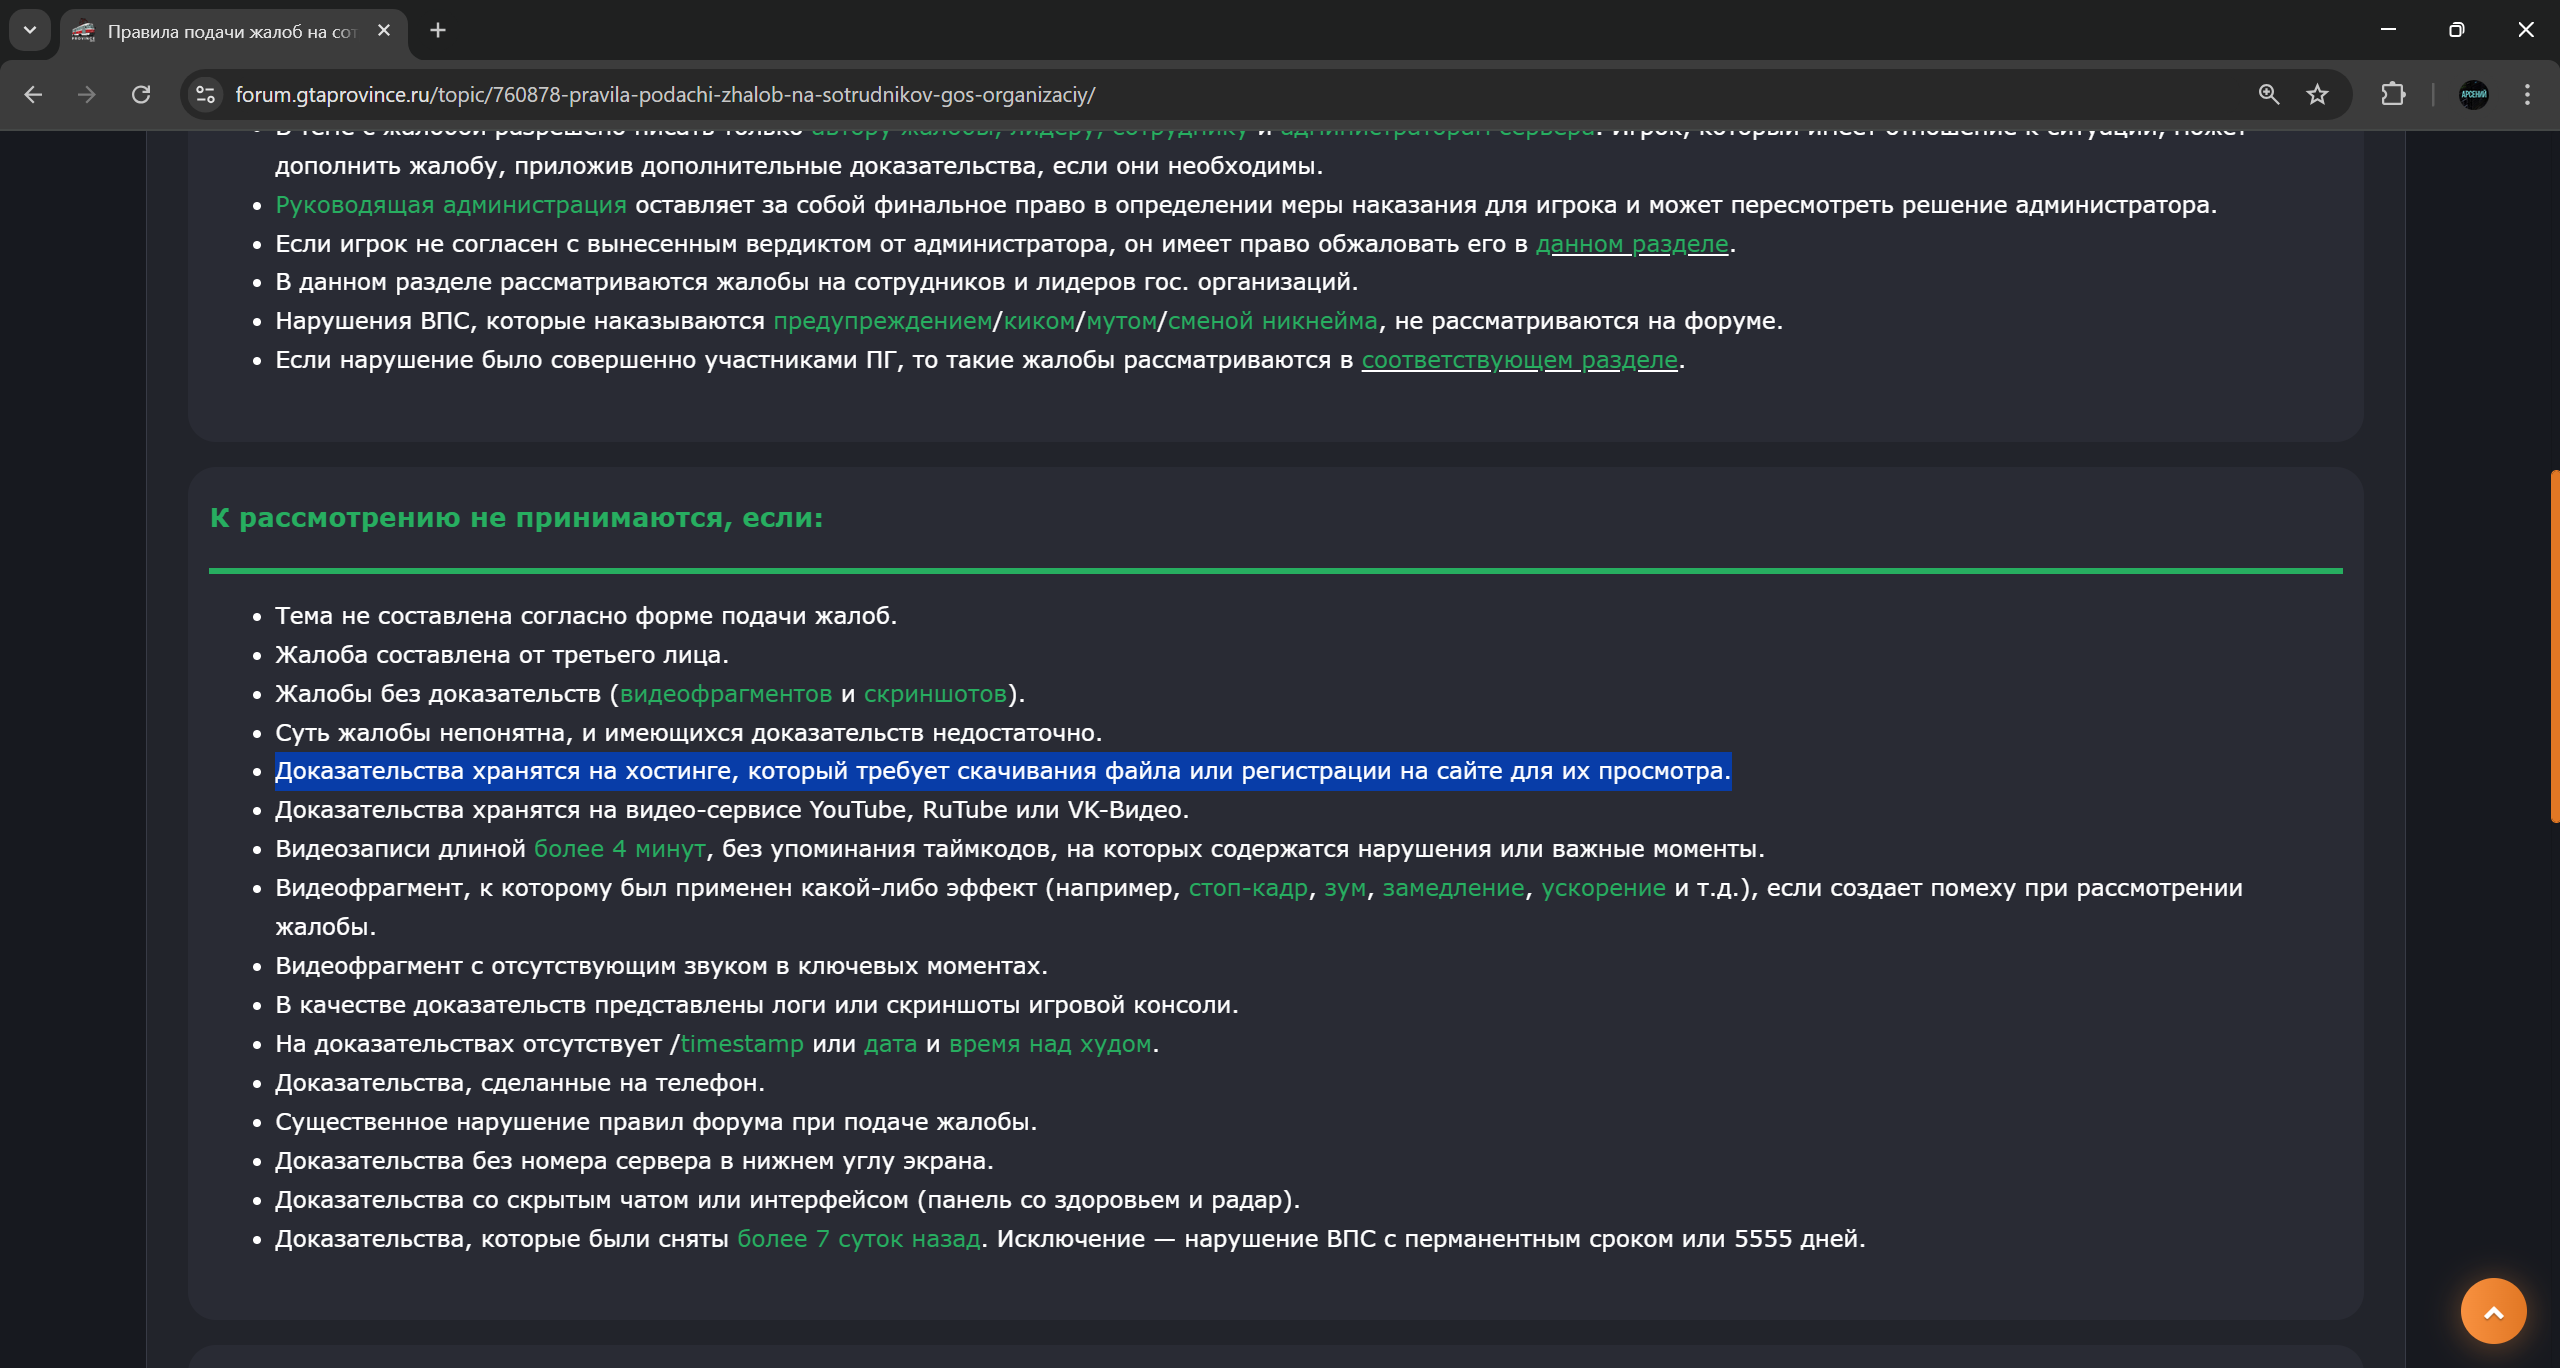Screen dimensions: 2560x1368
Task: Click the browser back arrow
Action: pos(33,95)
